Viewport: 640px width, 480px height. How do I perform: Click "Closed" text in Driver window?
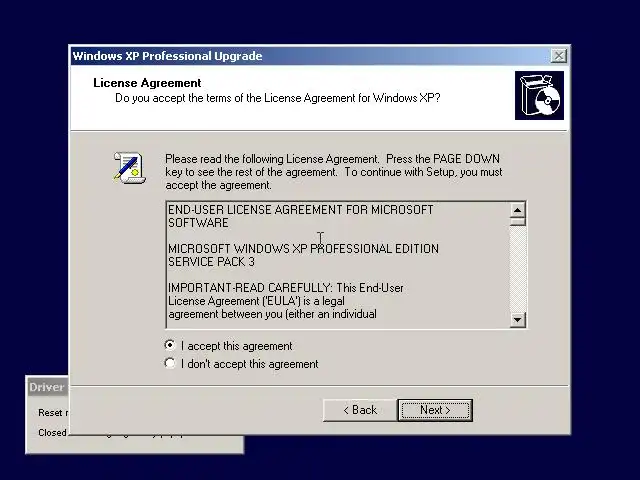52,432
